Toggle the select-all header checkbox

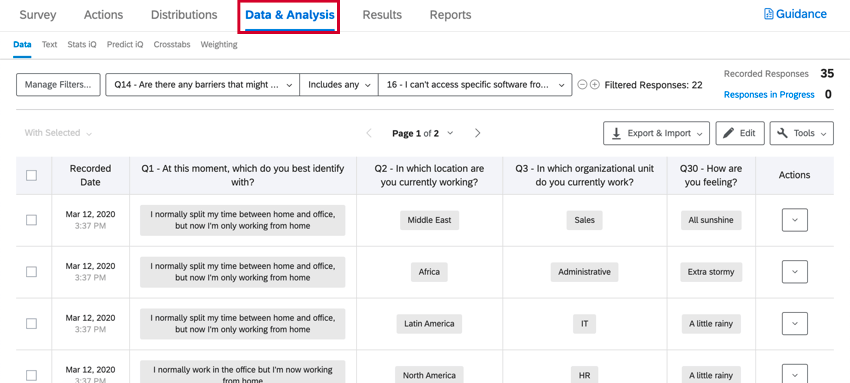(x=31, y=175)
